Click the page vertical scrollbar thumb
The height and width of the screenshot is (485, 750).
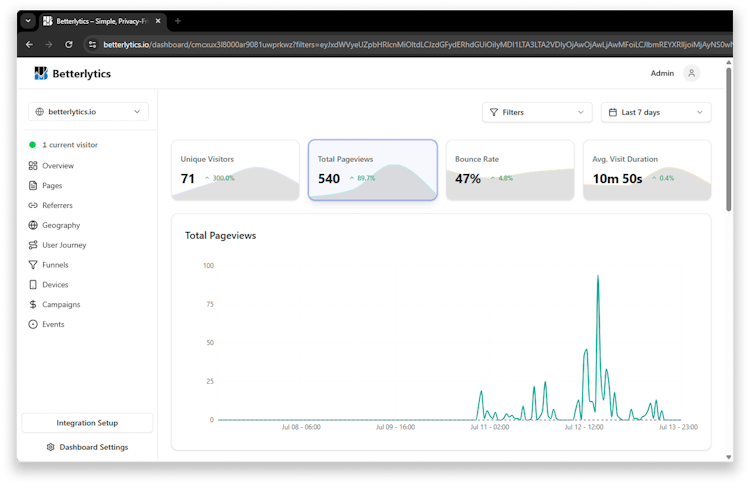click(728, 139)
